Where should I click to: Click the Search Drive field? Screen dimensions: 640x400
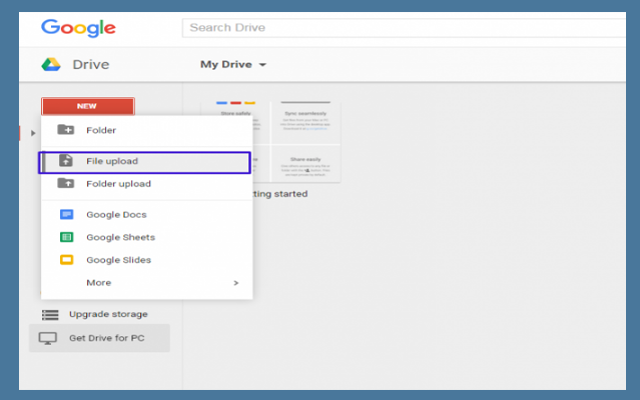click(404, 28)
